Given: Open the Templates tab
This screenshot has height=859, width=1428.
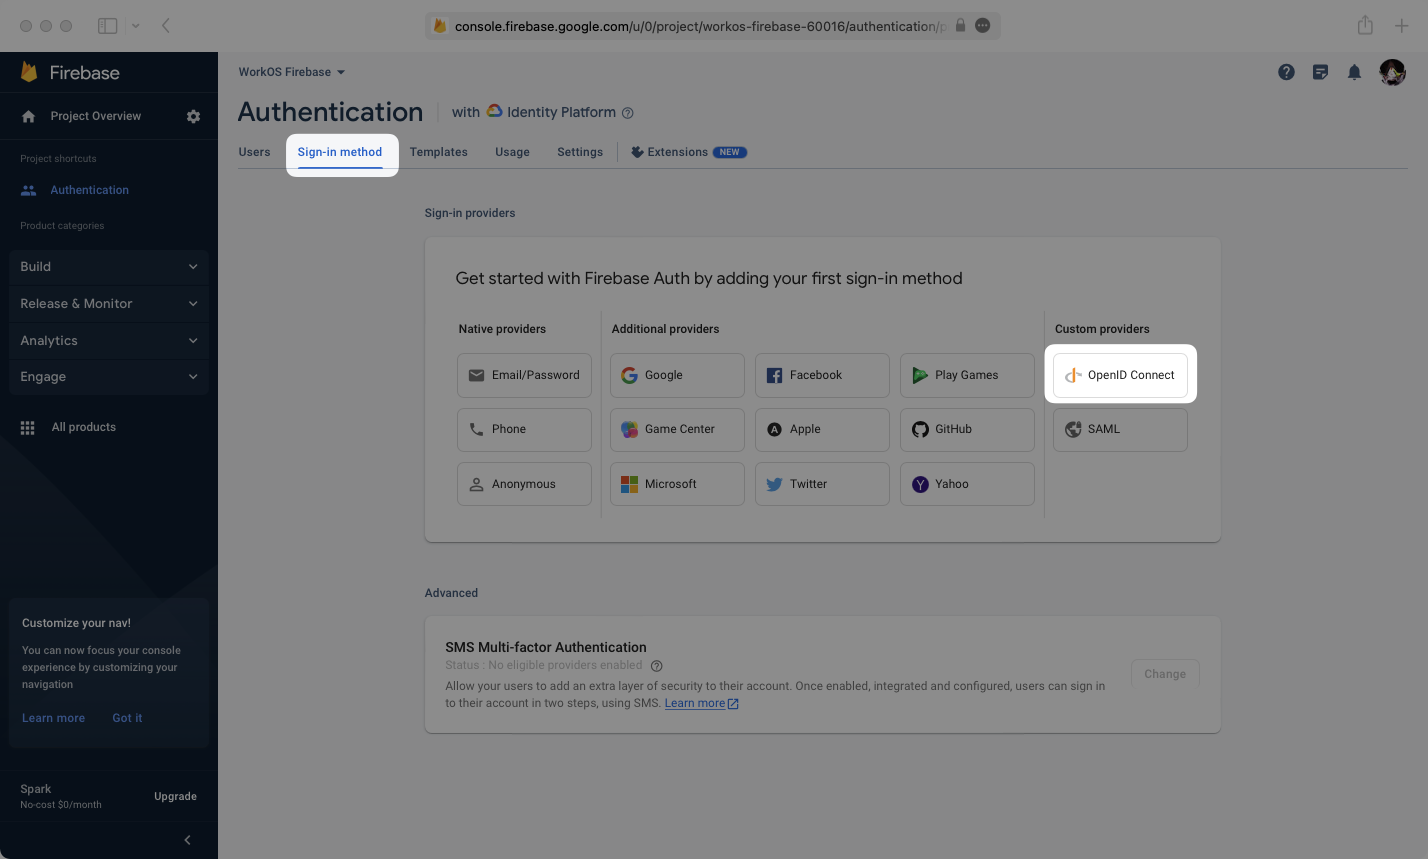Looking at the screenshot, I should click(x=438, y=152).
